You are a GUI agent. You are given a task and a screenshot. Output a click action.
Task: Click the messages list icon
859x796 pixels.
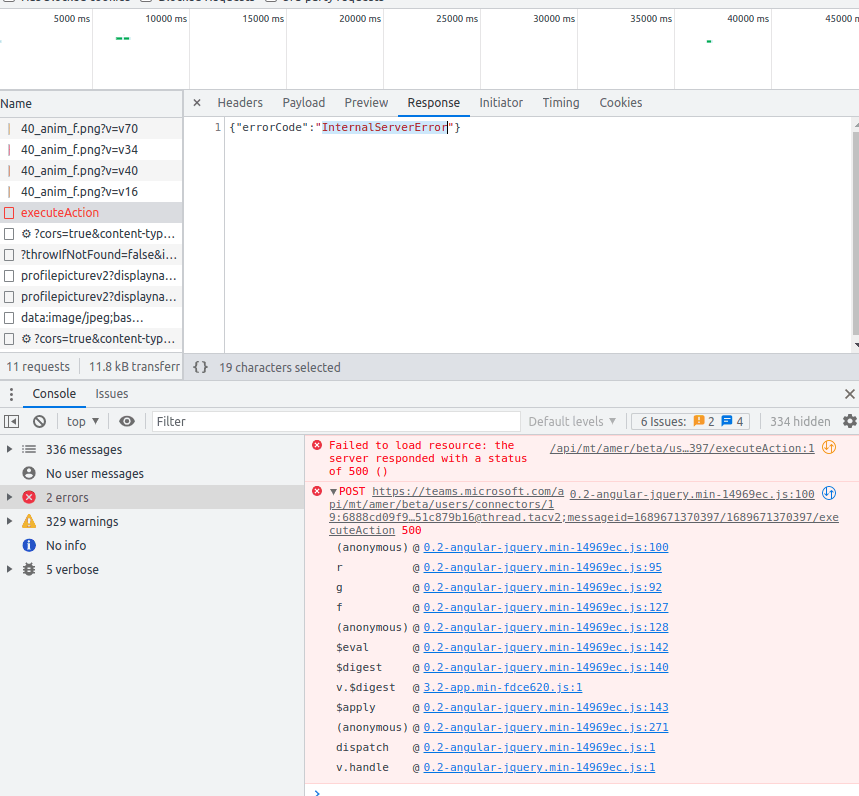pos(29,449)
